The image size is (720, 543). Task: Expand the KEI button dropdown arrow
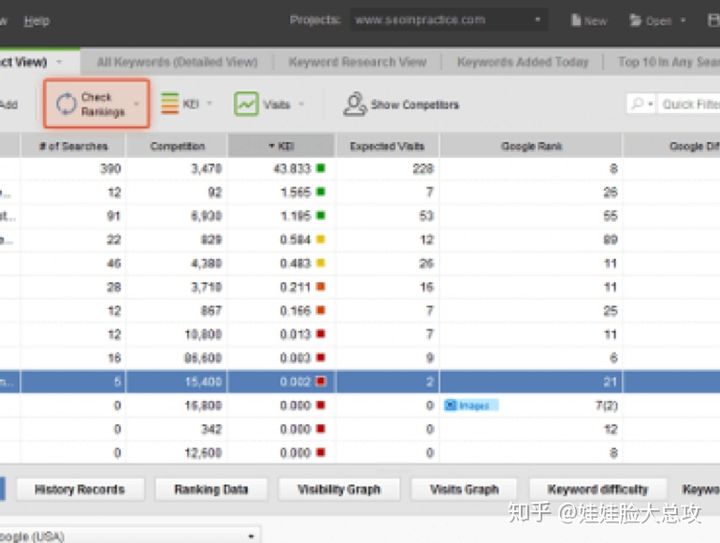[209, 103]
